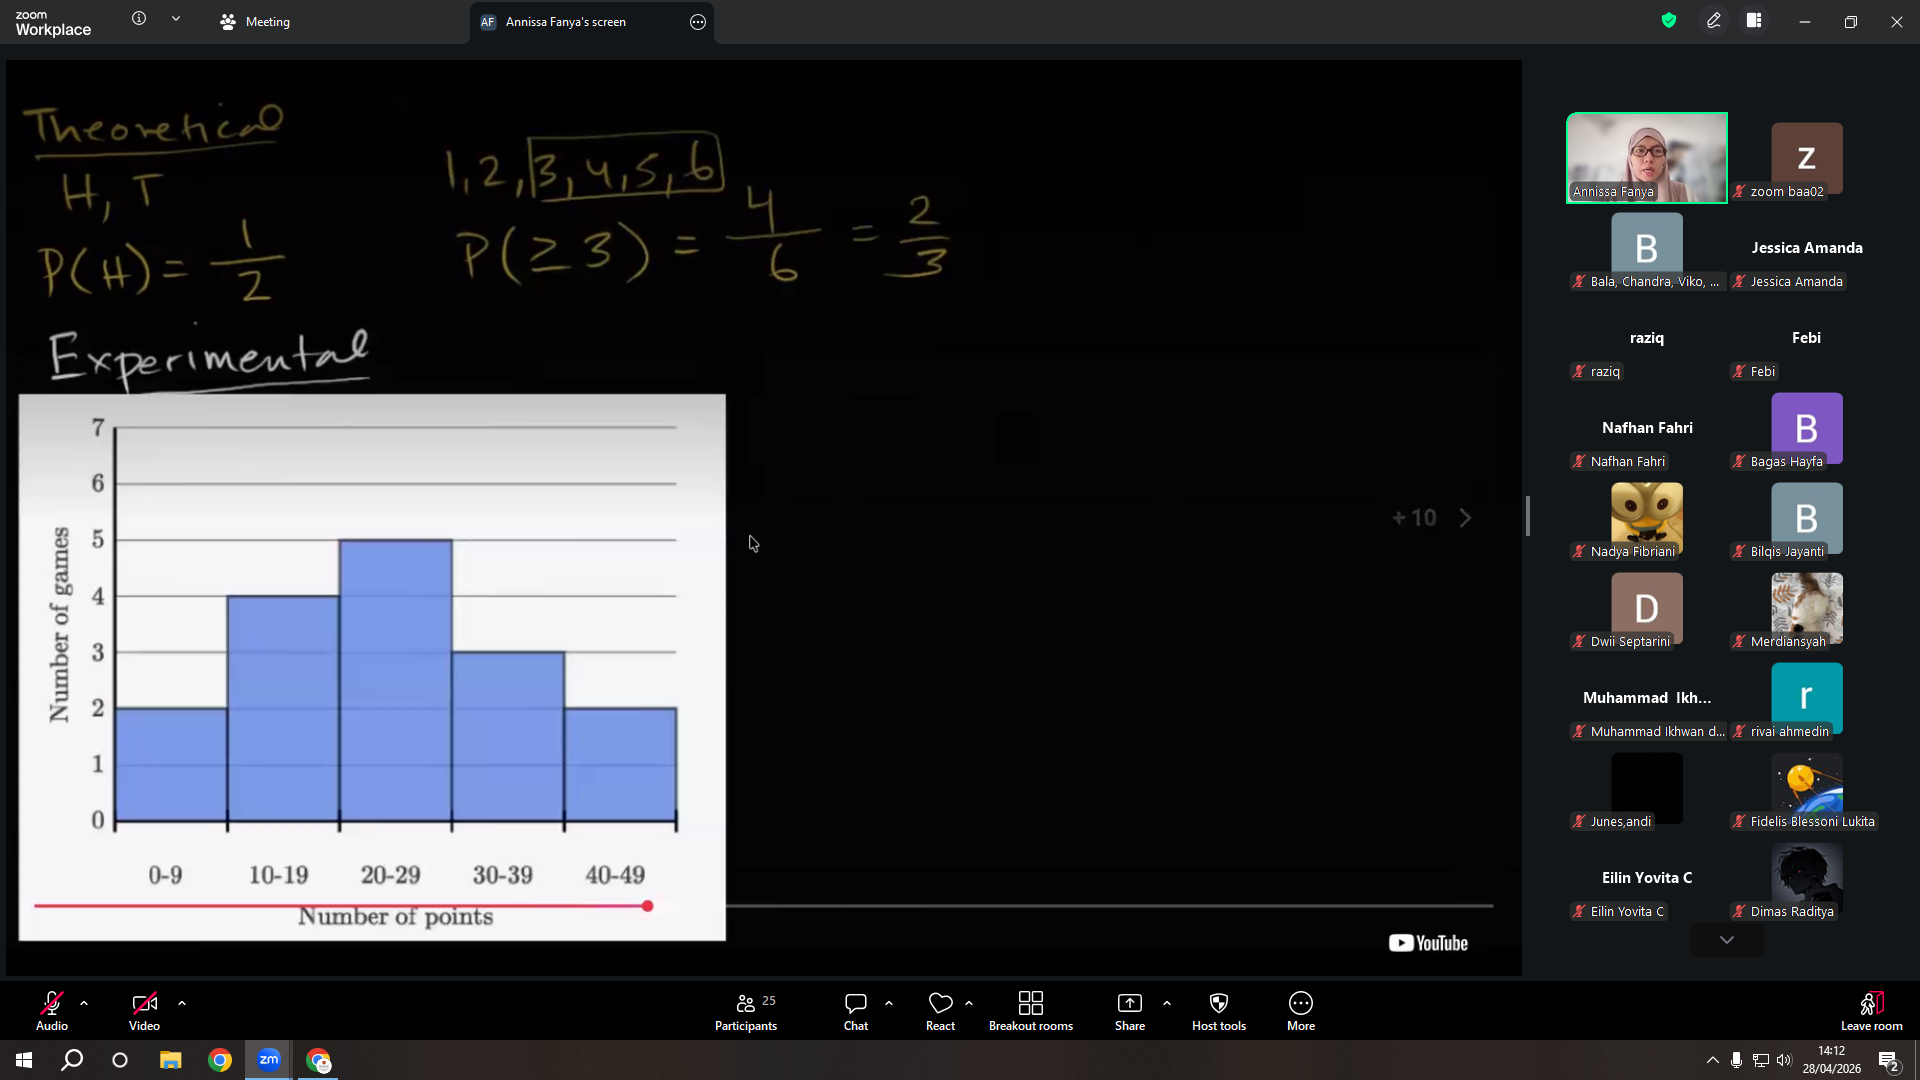Show hidden system tray icons
Screen dimensions: 1920x1080
click(x=1713, y=1060)
